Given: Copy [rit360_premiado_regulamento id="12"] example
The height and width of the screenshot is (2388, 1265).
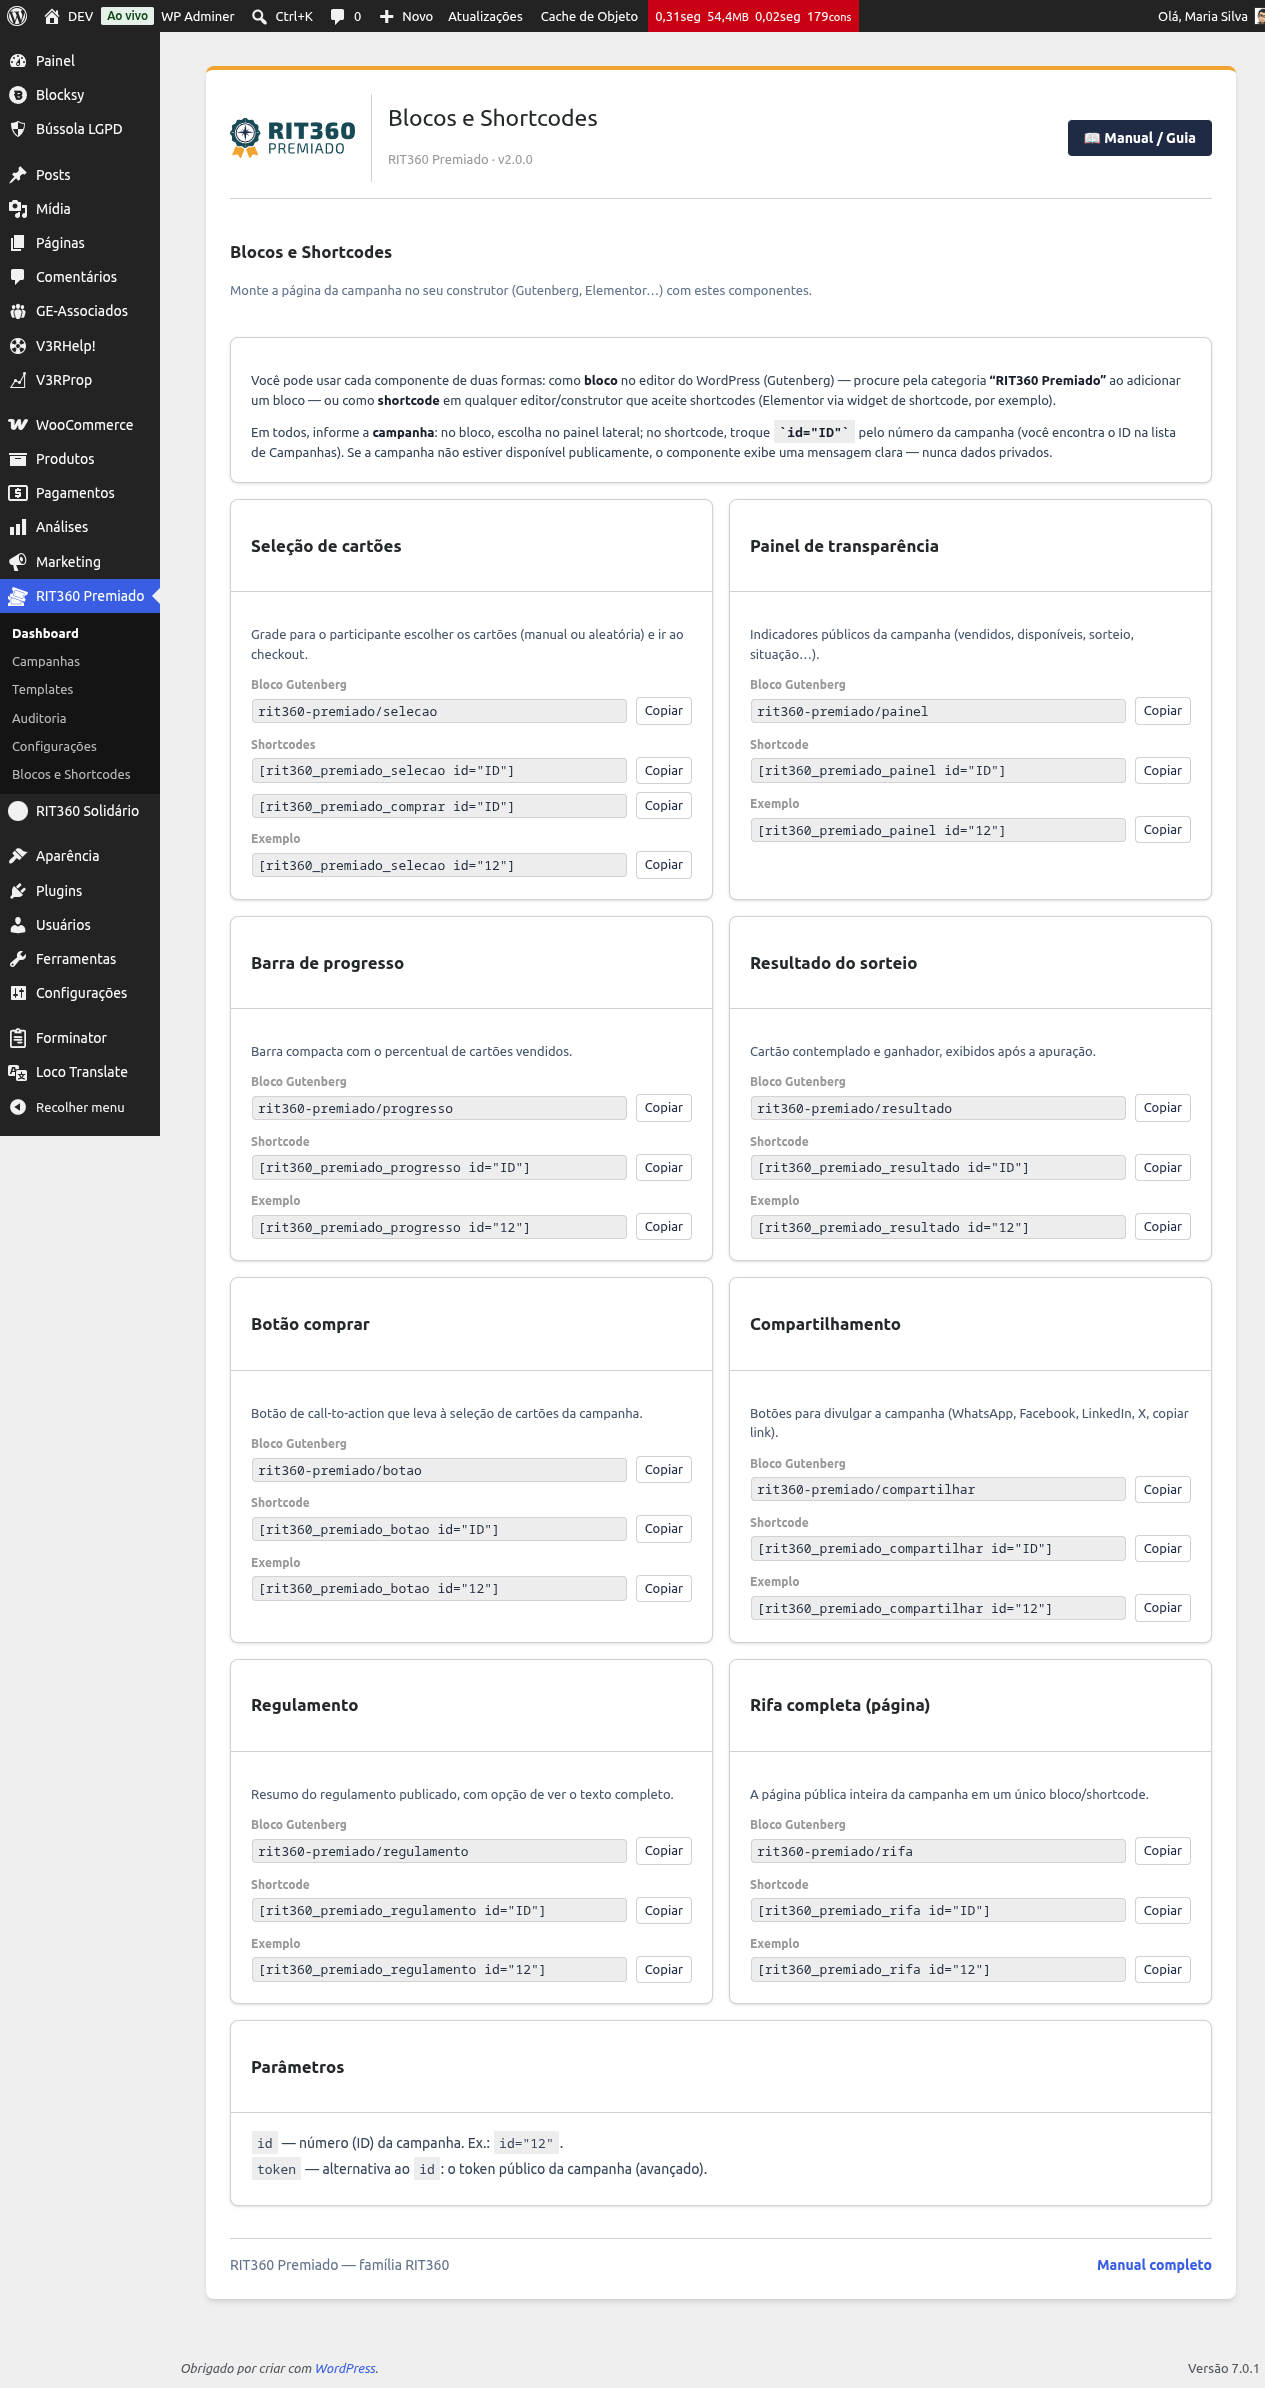Looking at the screenshot, I should point(664,1970).
